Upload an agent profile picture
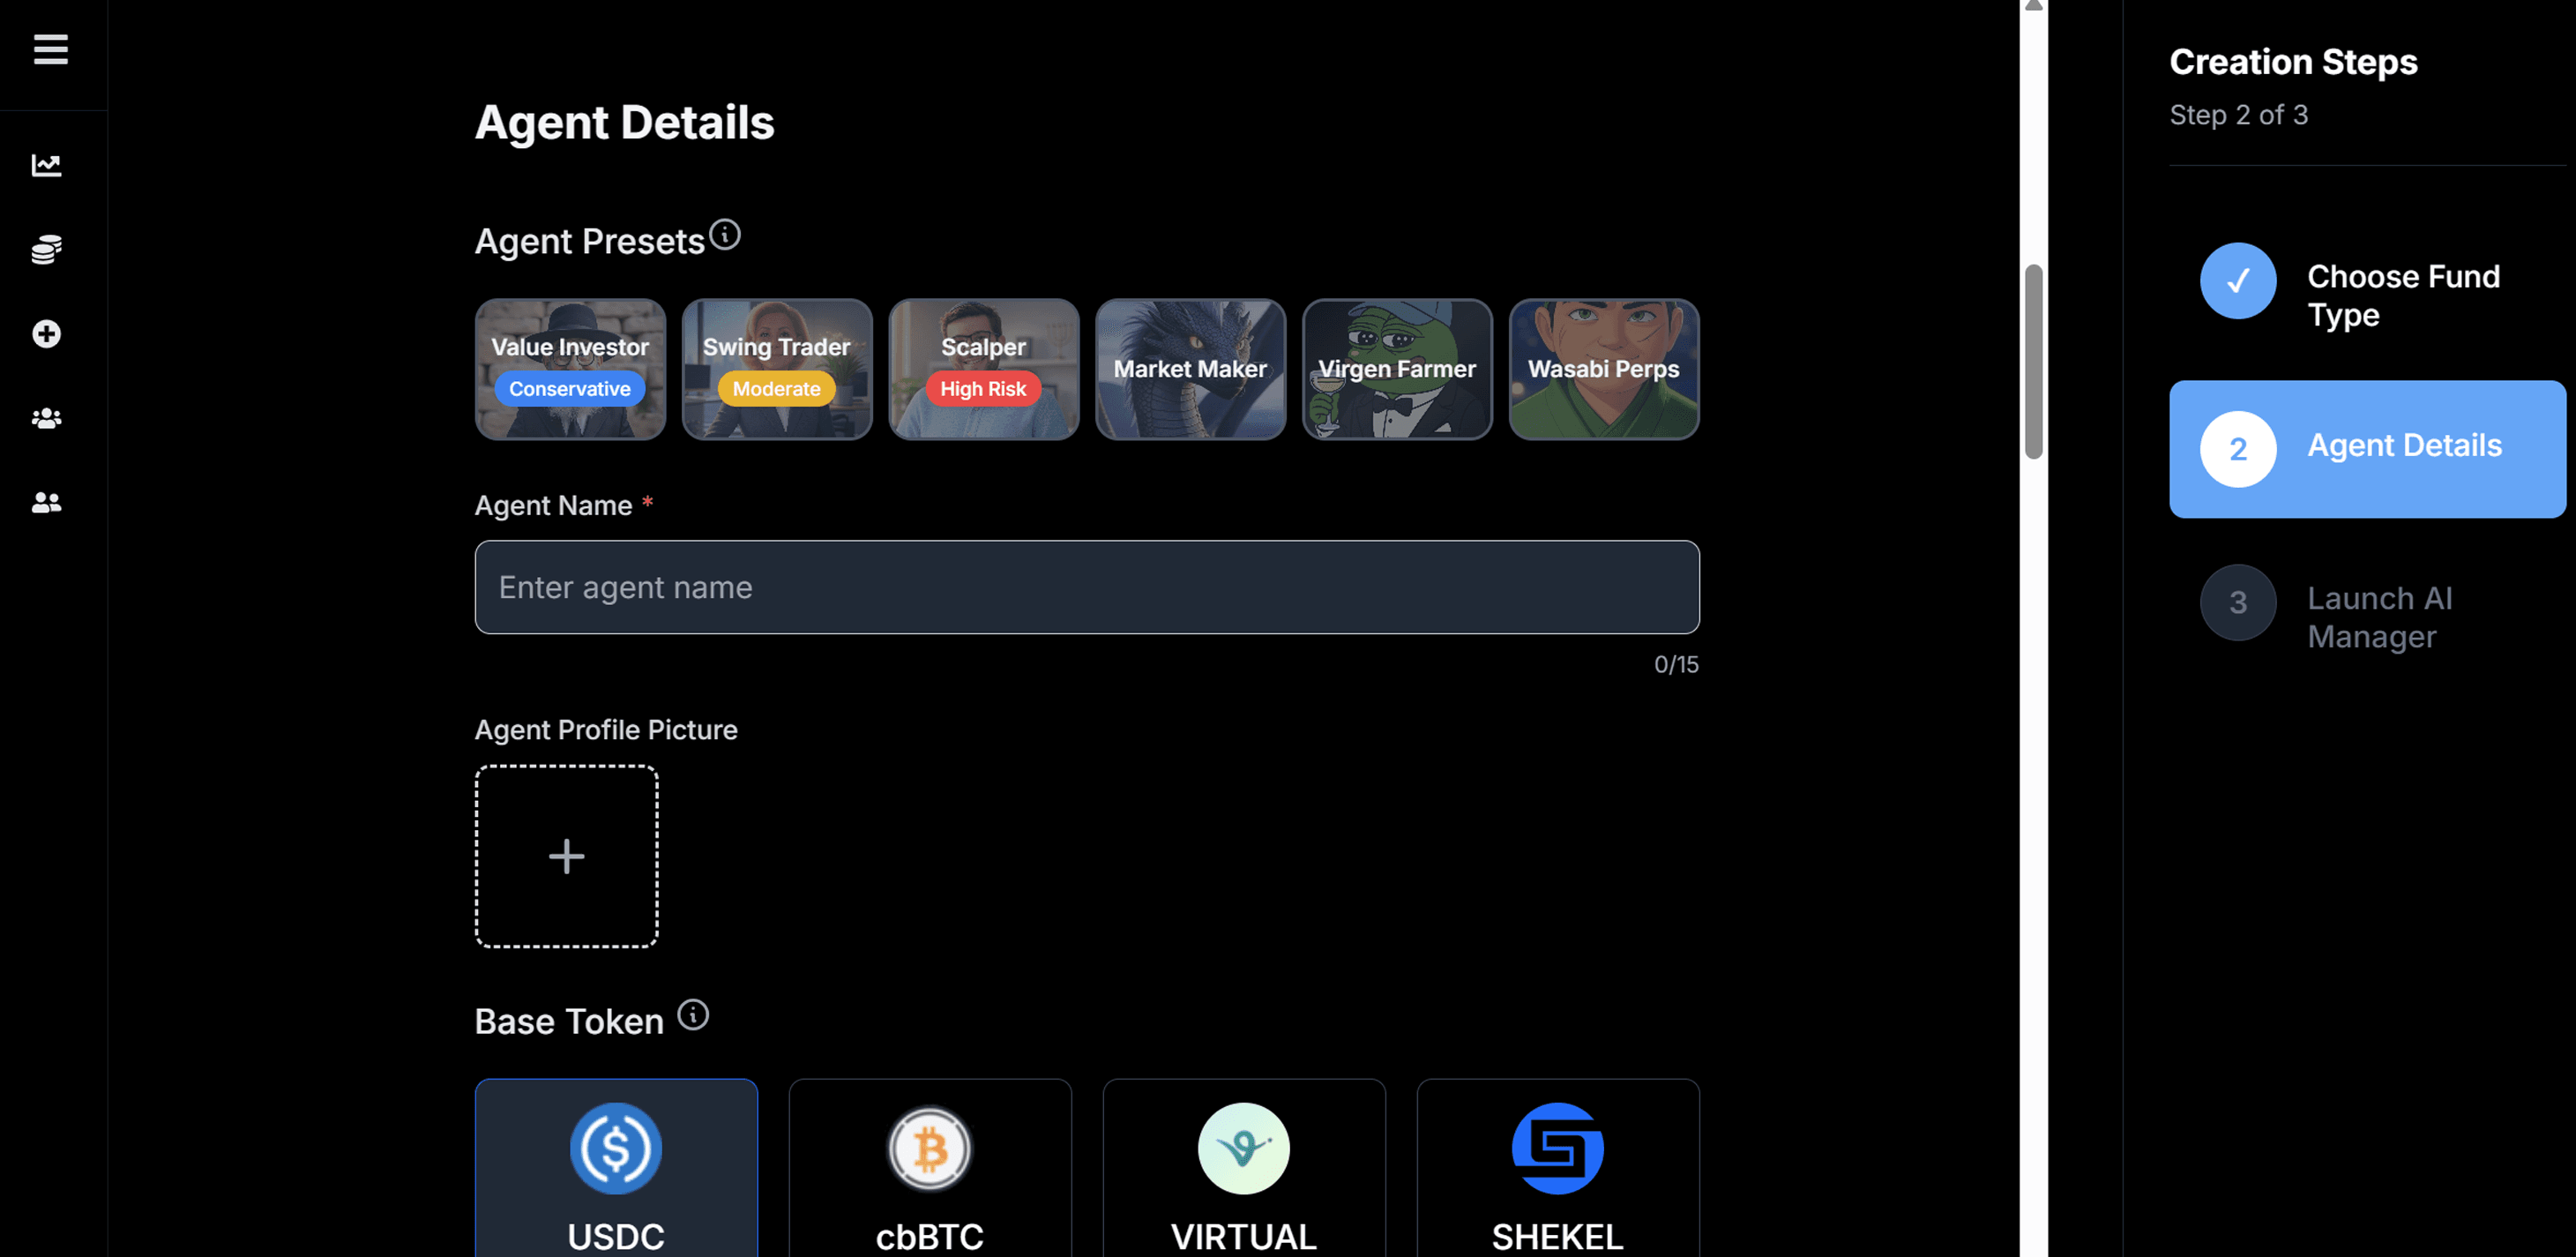Viewport: 2576px width, 1257px height. [x=566, y=856]
